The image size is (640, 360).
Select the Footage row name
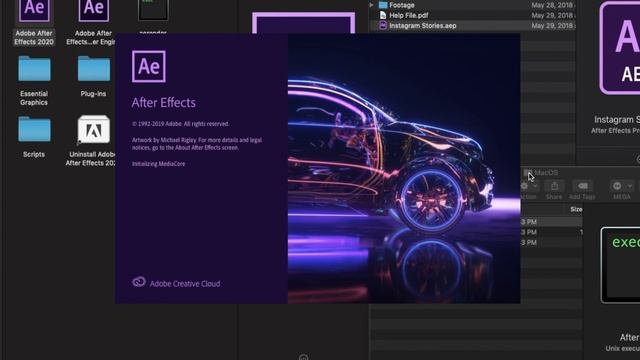point(402,5)
